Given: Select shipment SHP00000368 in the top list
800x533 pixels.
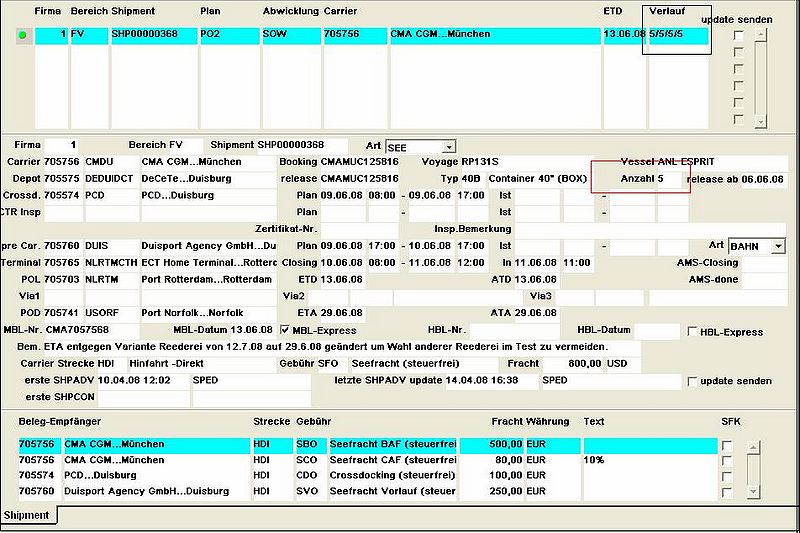Looking at the screenshot, I should pos(153,34).
